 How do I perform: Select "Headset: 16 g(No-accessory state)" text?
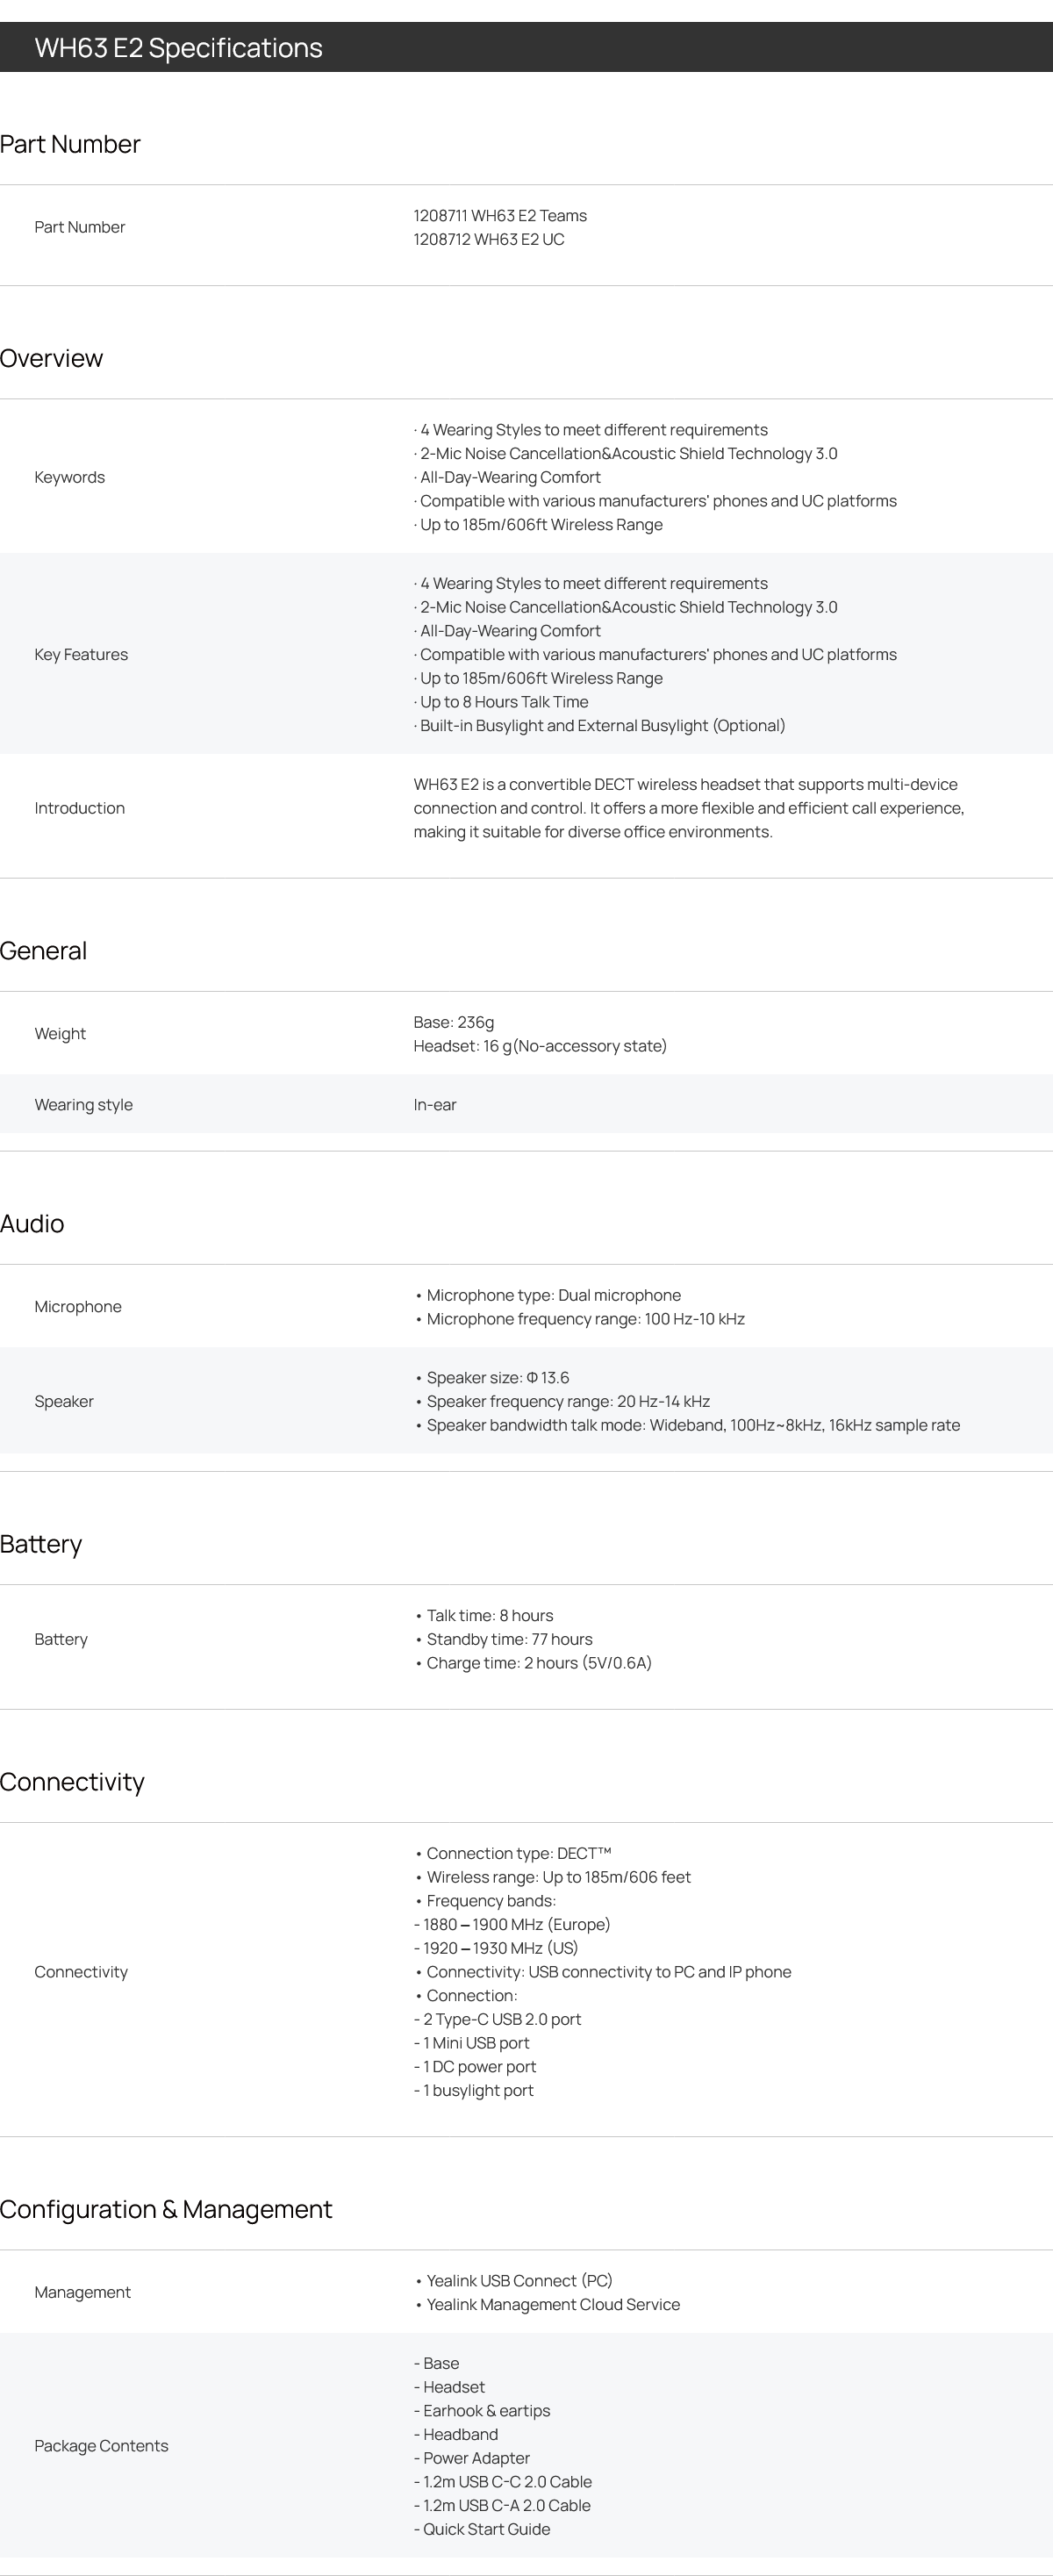(540, 1046)
